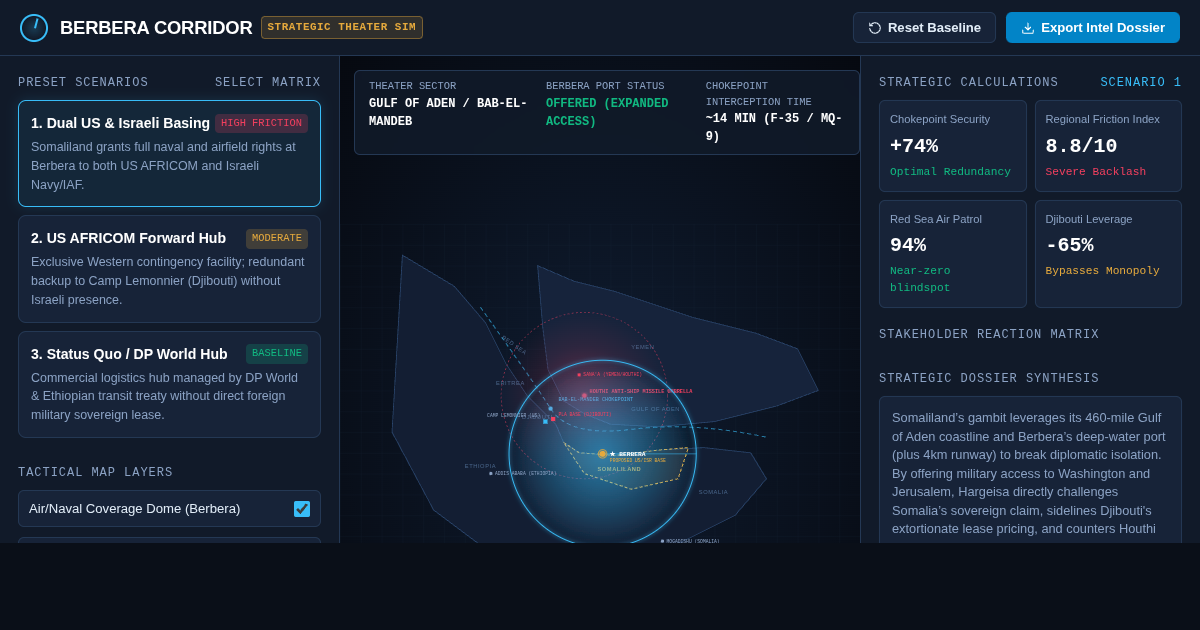This screenshot has width=1200, height=630.
Task: Click the HIGH FRICTION badge
Action: tap(261, 124)
